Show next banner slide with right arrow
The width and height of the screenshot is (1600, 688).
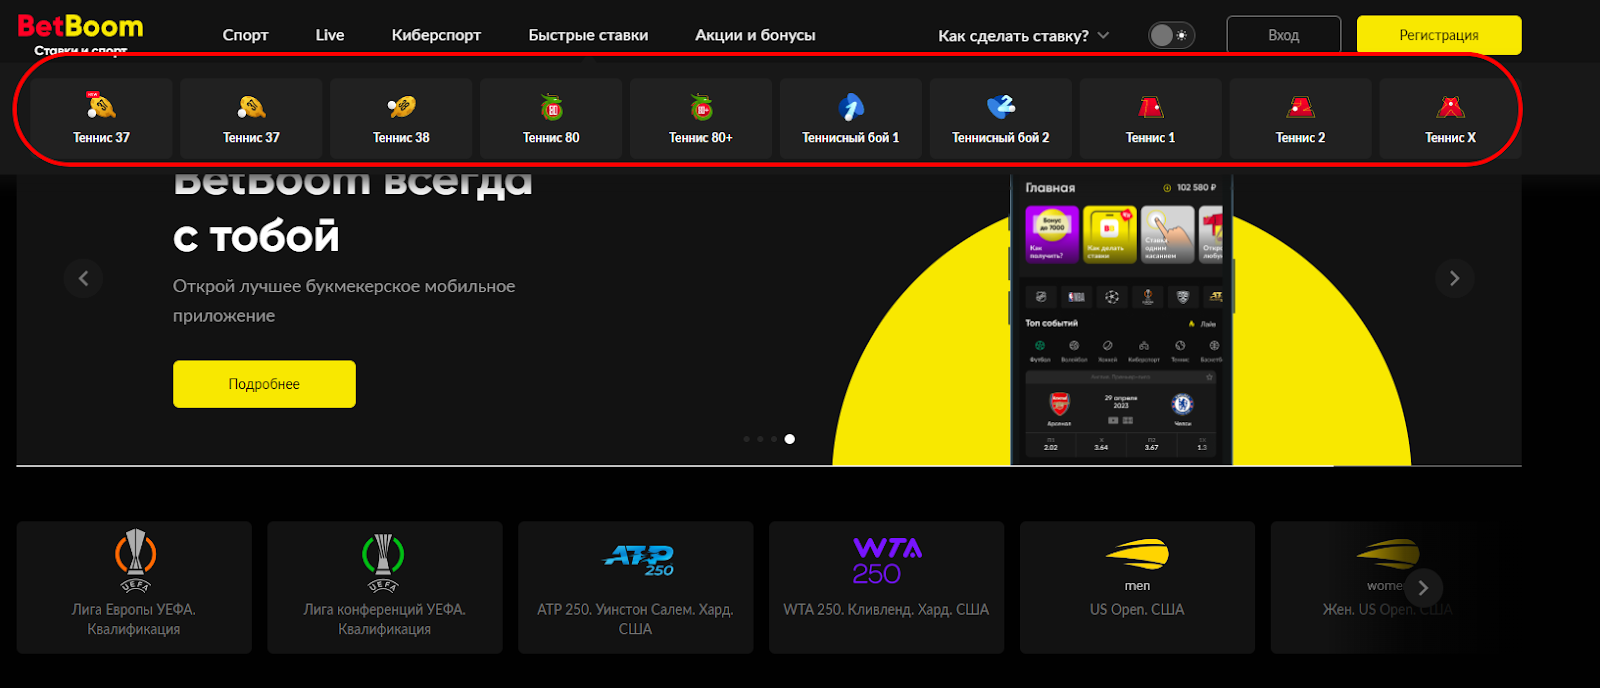(1455, 278)
